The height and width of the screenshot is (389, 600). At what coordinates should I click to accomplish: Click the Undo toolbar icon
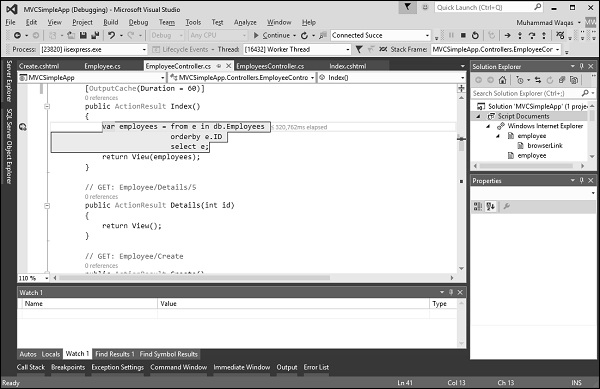point(111,35)
